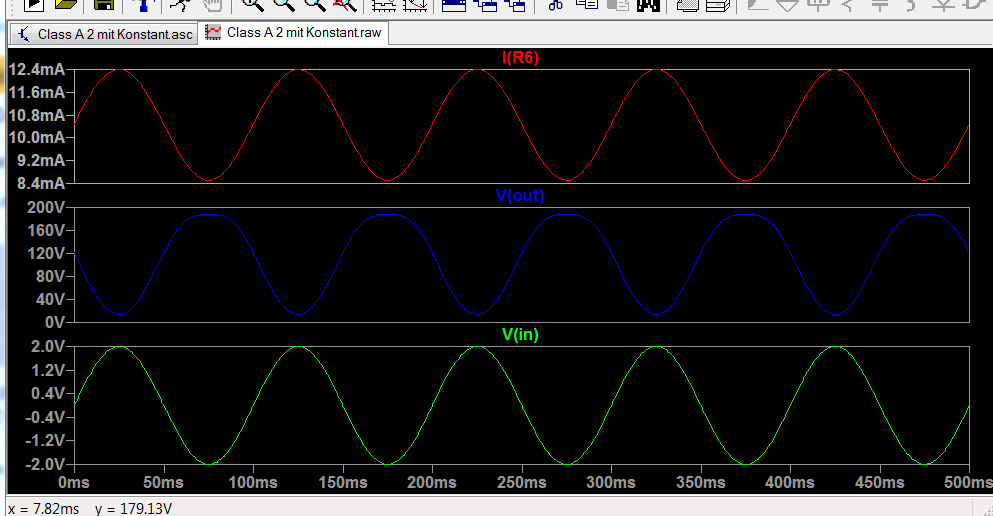Viewport: 993px width, 516px height.
Task: Switch to Class A 2 mit Konstant.asc tab
Action: pos(105,34)
